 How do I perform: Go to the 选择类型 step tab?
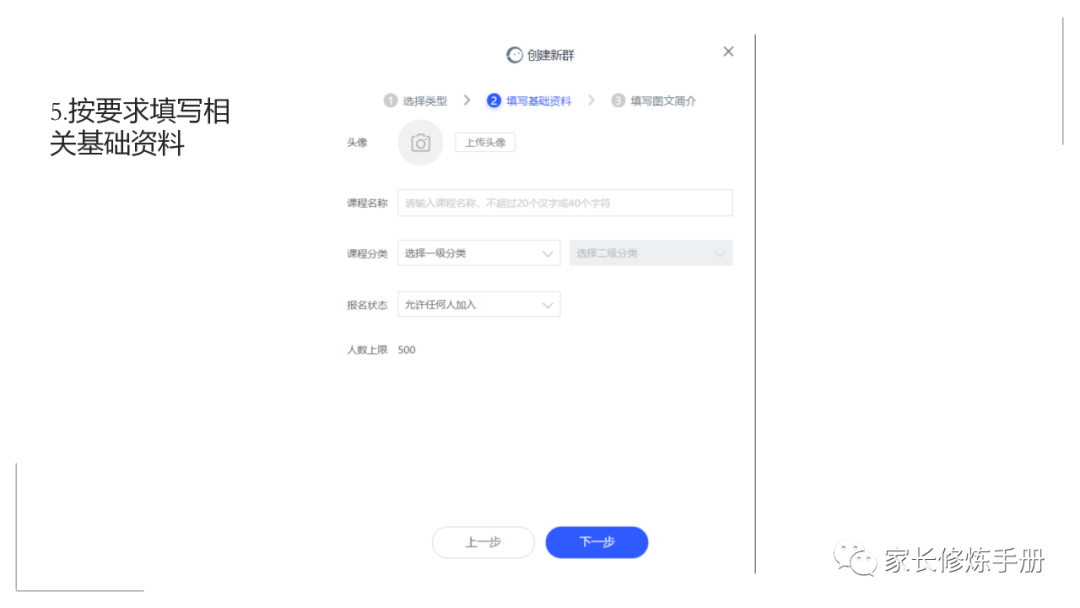[424, 101]
